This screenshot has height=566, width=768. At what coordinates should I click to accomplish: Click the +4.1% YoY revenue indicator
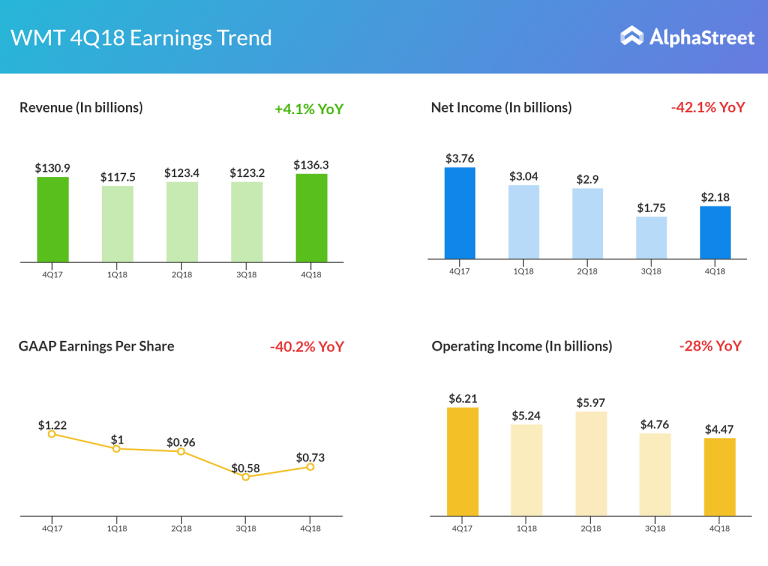309,108
